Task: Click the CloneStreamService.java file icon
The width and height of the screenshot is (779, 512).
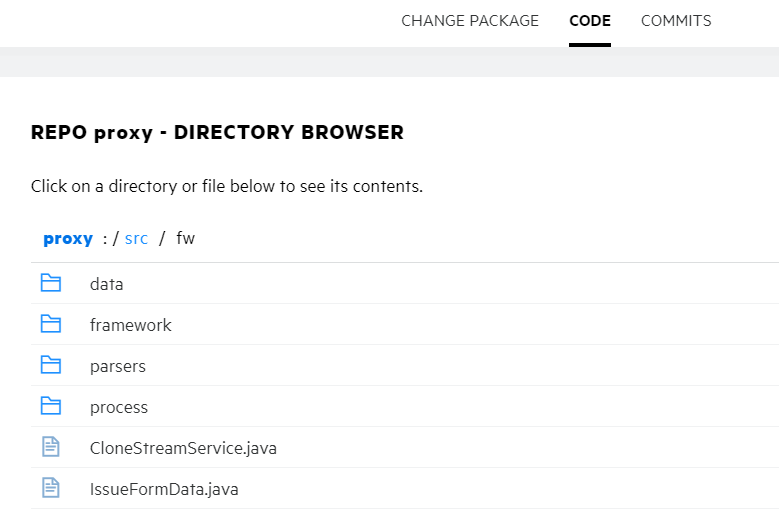Action: click(x=51, y=448)
